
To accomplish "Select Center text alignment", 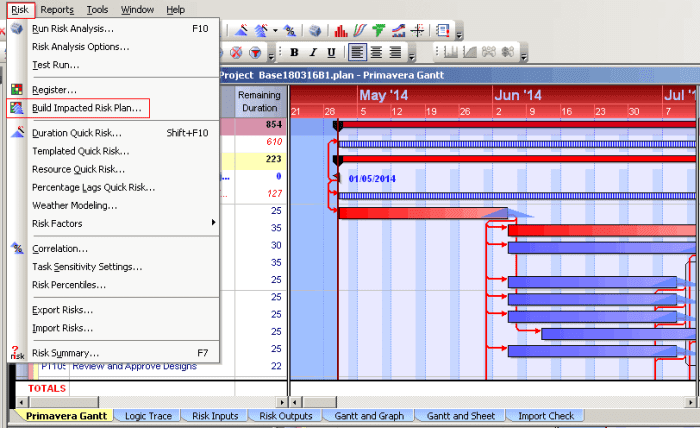I will 376,53.
